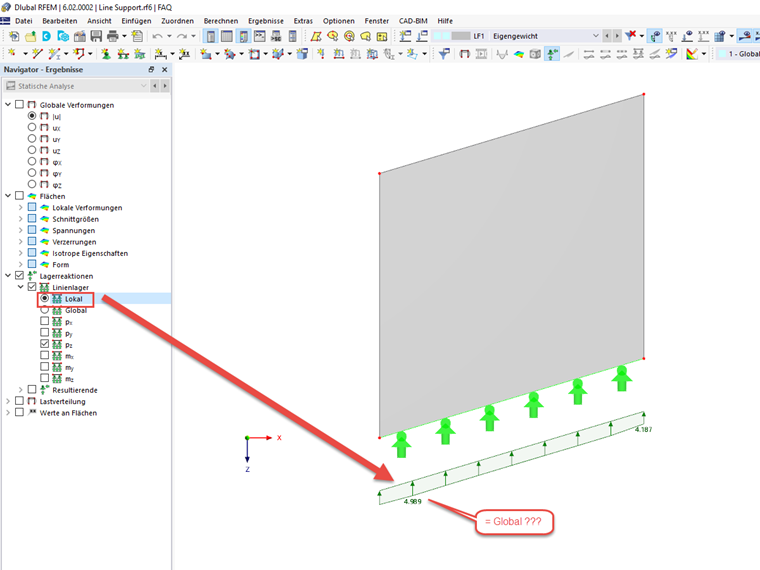Toggle the Navigator panel icon

pyautogui.click(x=210, y=36)
